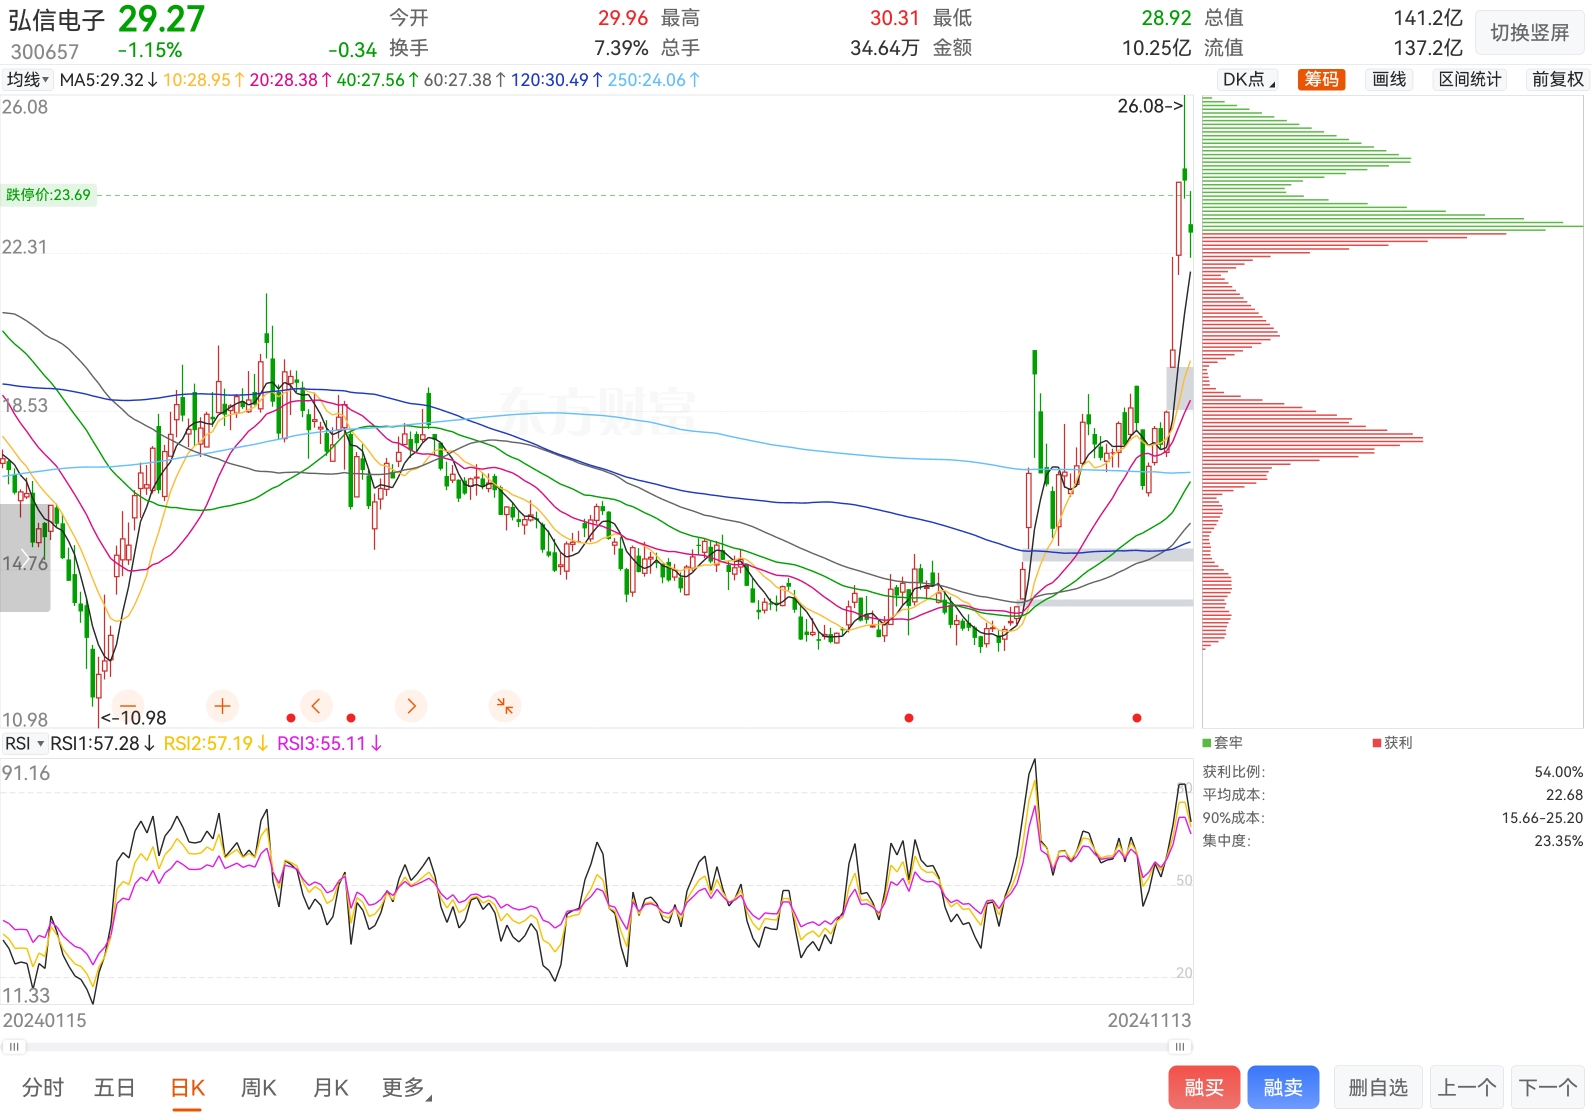Click the RSI1:57.28 value label
1592x1116 pixels.
click(x=102, y=743)
